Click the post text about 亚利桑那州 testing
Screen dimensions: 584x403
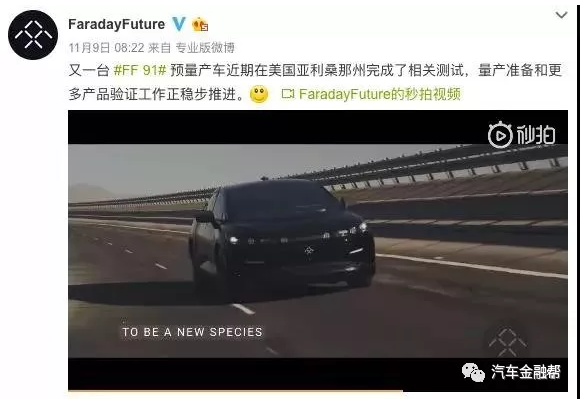tap(315, 82)
